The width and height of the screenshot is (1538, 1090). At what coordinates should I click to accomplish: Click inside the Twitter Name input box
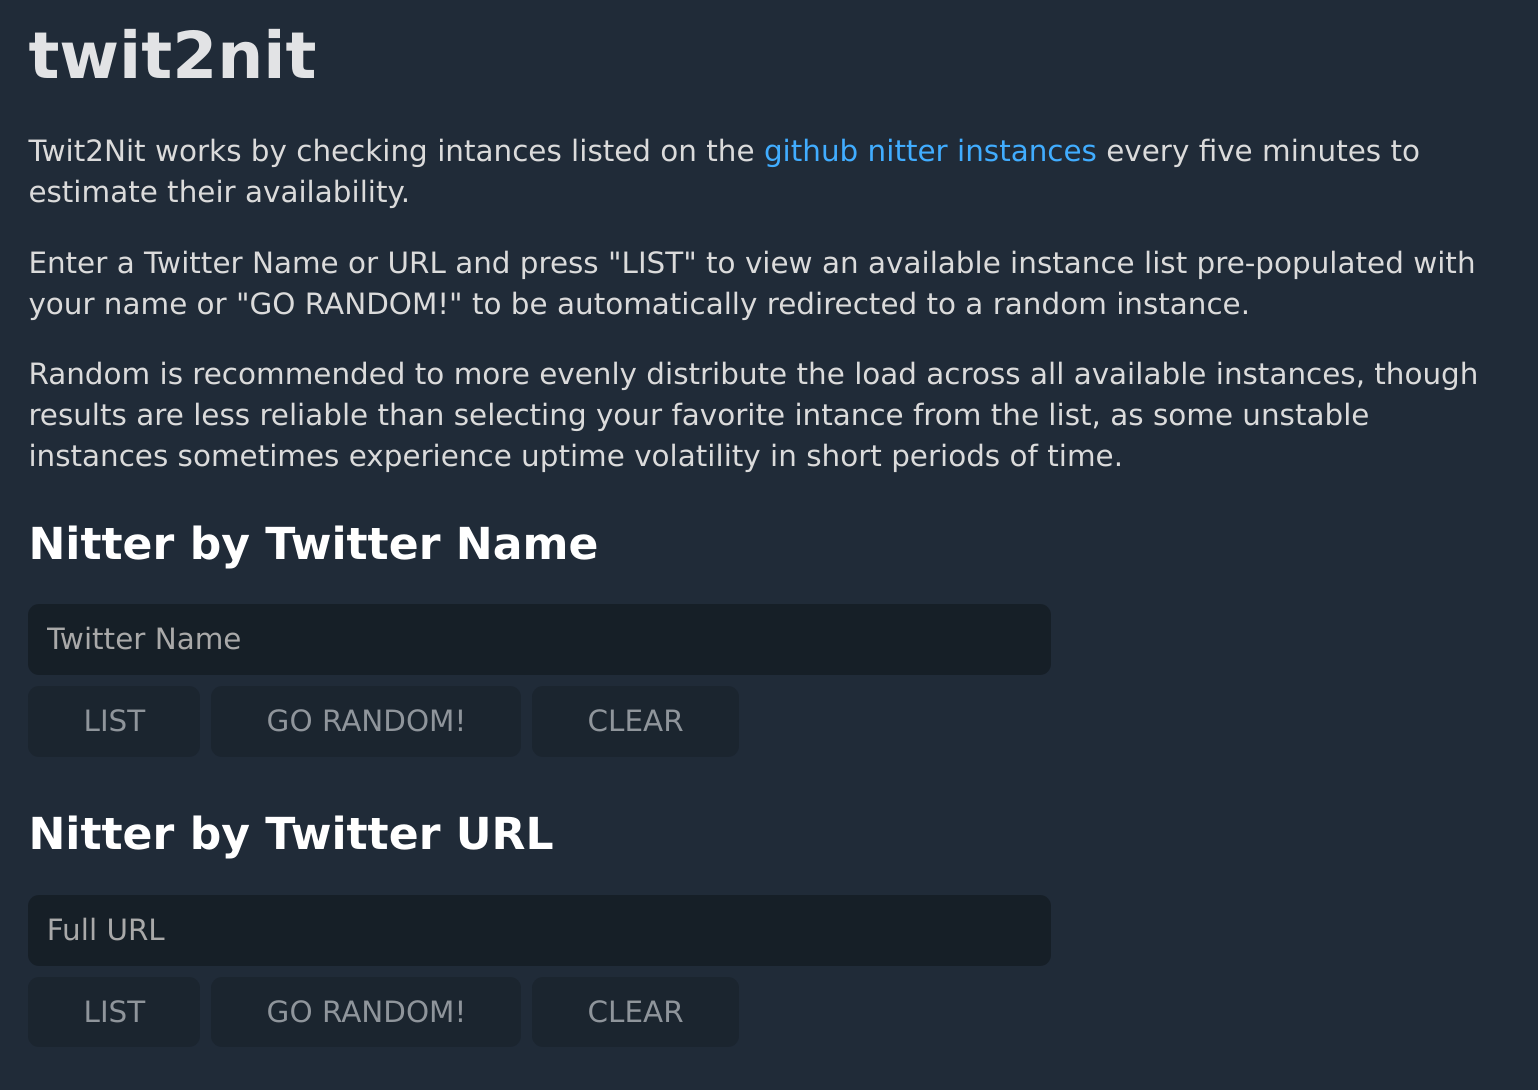[539, 639]
